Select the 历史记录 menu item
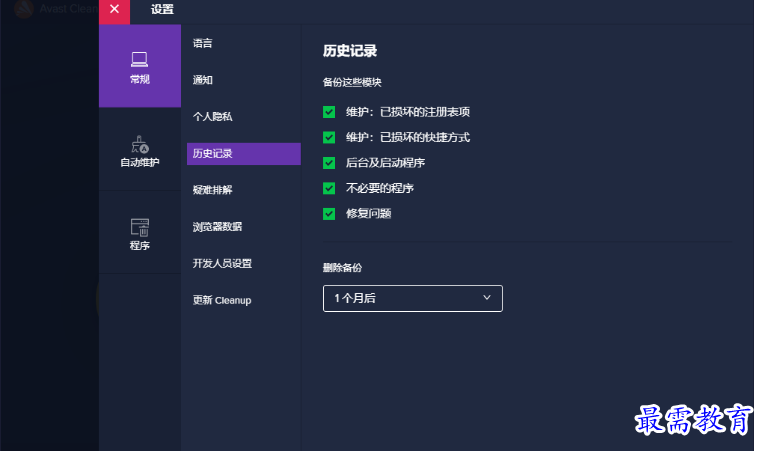Screen dimensions: 759x451 243,154
